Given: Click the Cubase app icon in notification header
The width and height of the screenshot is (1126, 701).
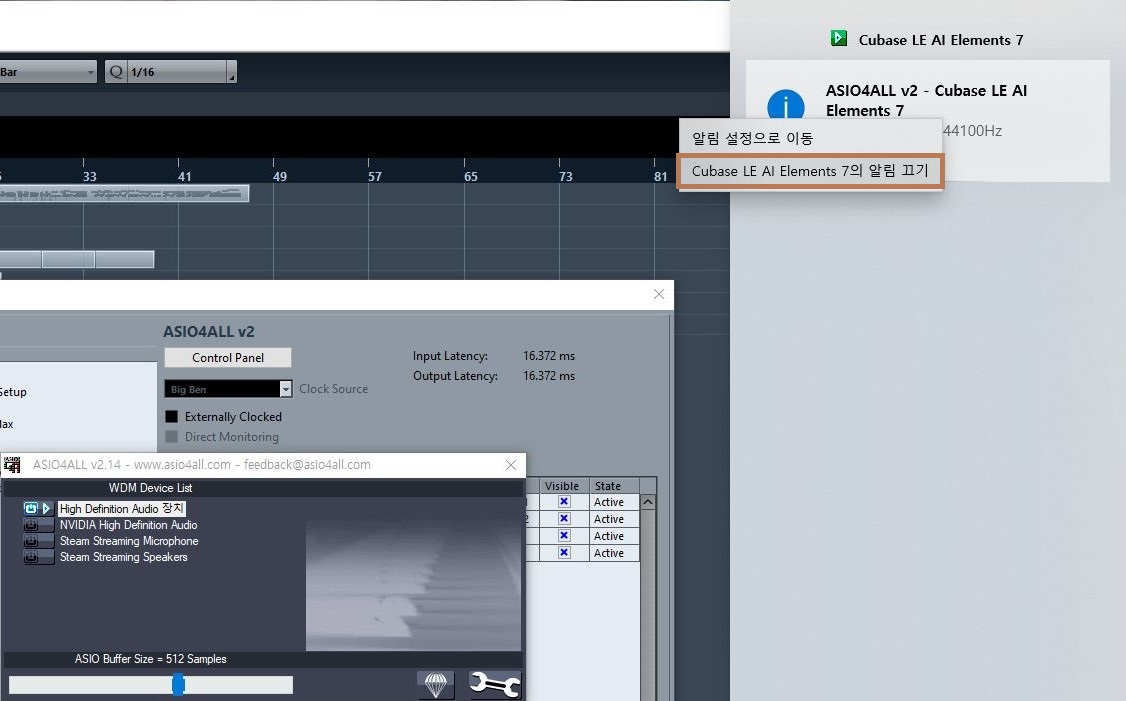Looking at the screenshot, I should tap(839, 39).
